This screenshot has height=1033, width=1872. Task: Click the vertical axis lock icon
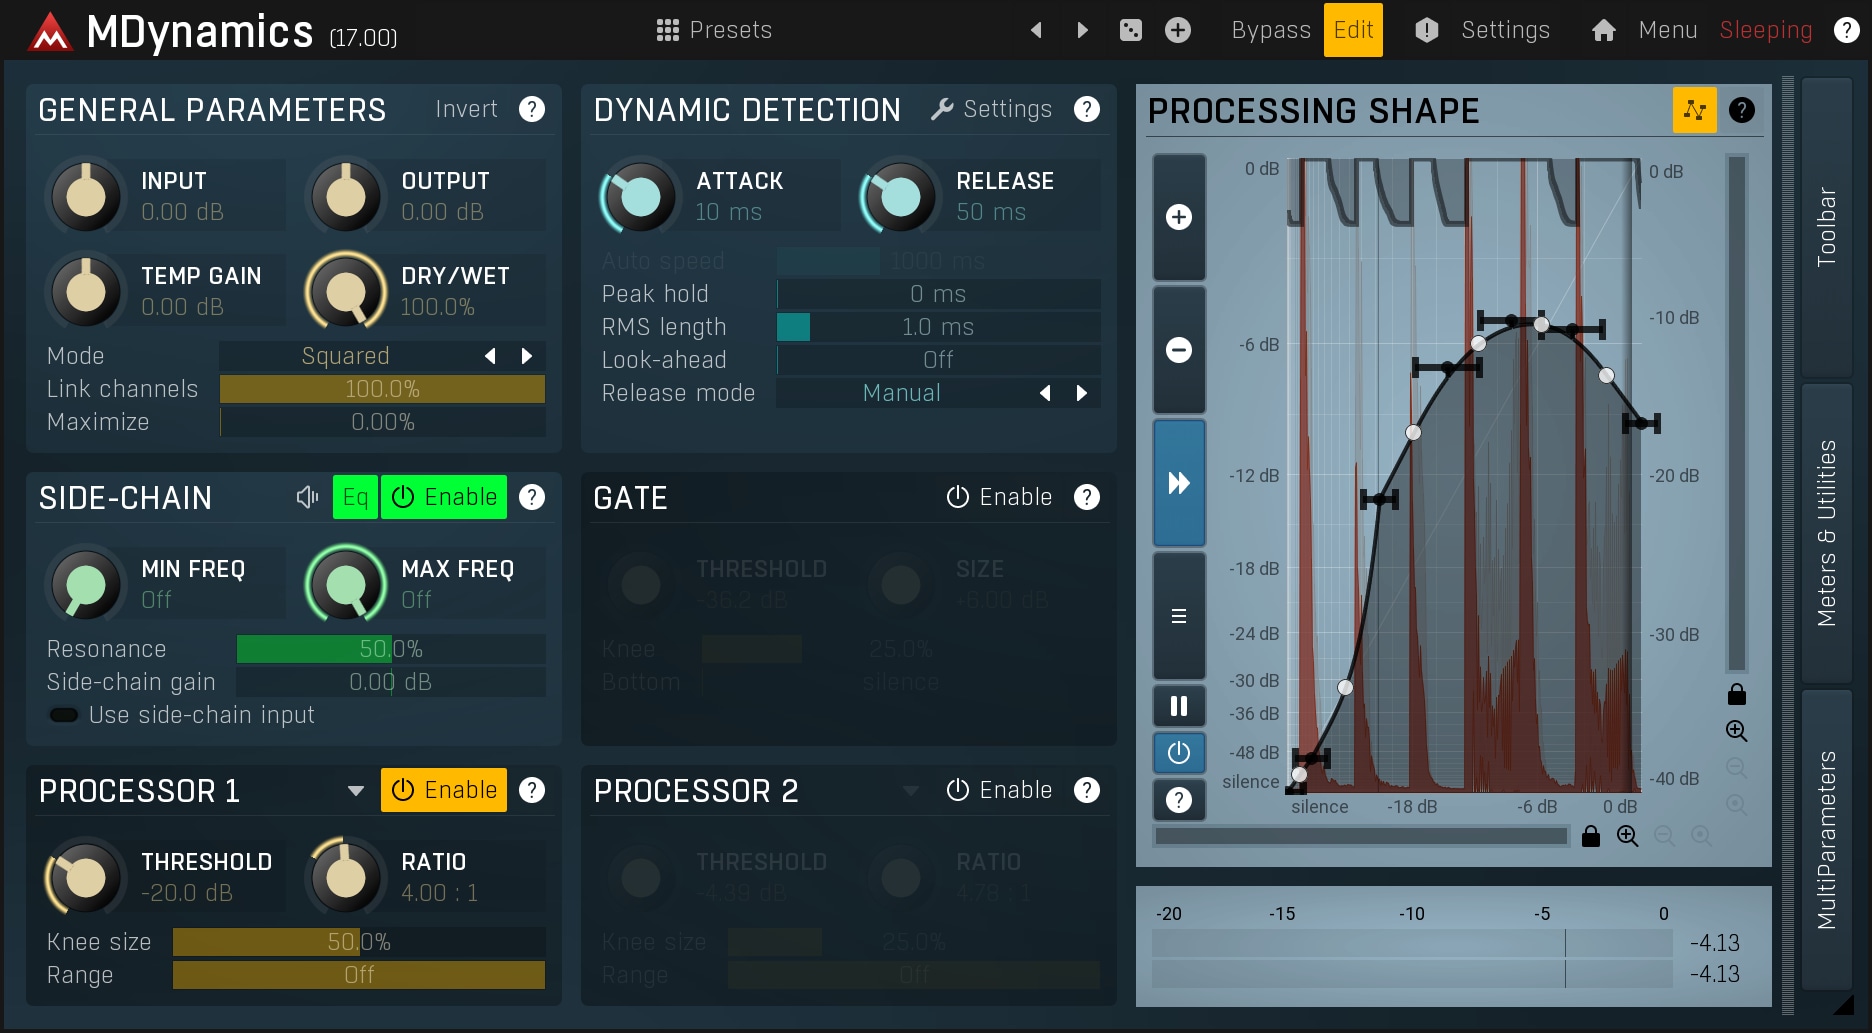pos(1737,694)
